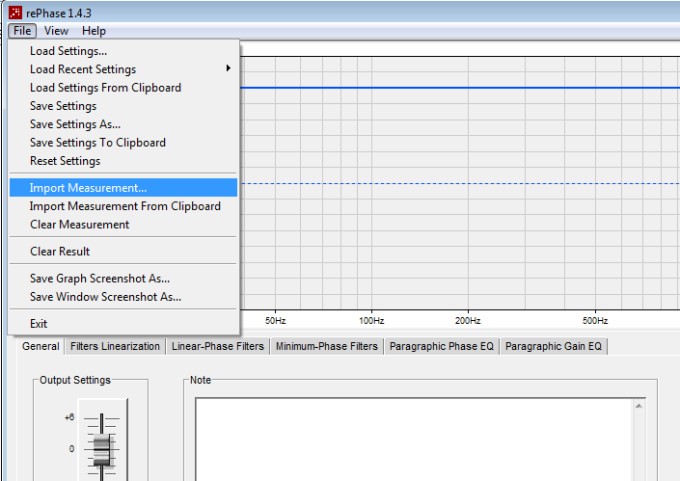
Task: Select Import Measurement... menu item
Action: coord(88,188)
